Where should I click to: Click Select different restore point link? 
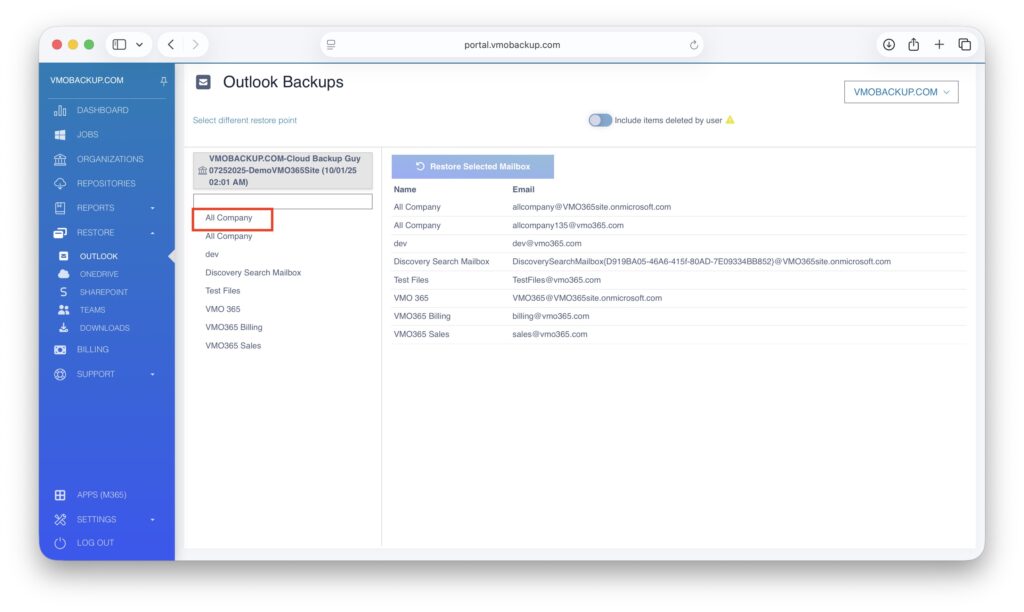coord(244,121)
